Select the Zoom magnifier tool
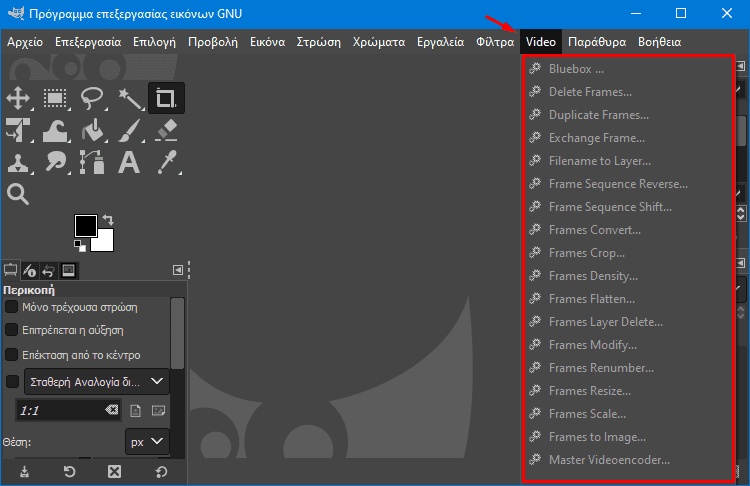 click(x=18, y=194)
